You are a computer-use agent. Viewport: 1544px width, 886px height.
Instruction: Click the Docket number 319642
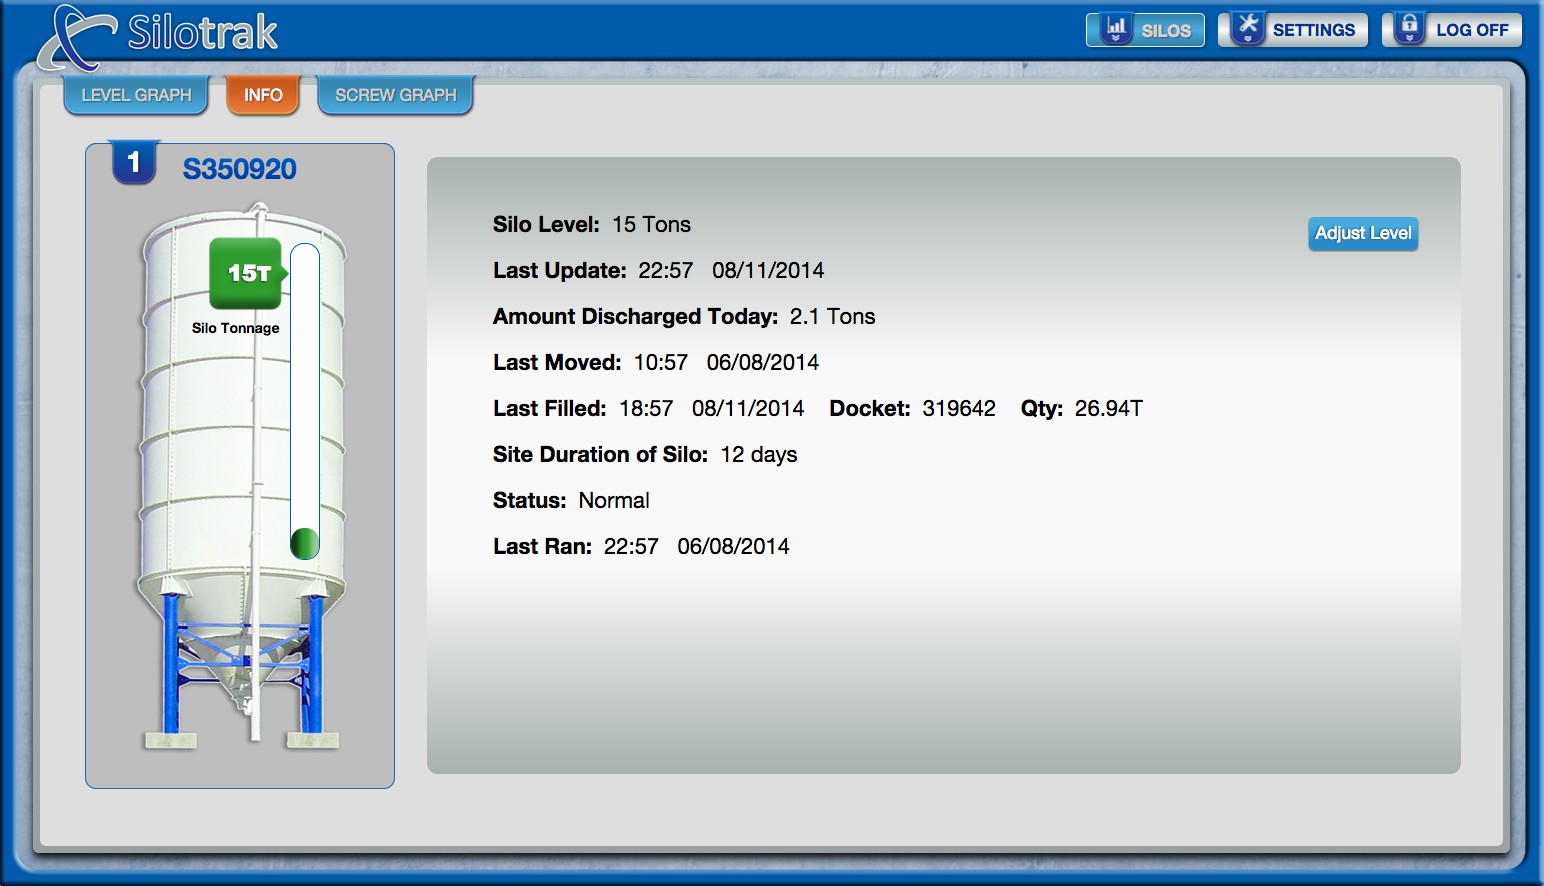[x=958, y=408]
